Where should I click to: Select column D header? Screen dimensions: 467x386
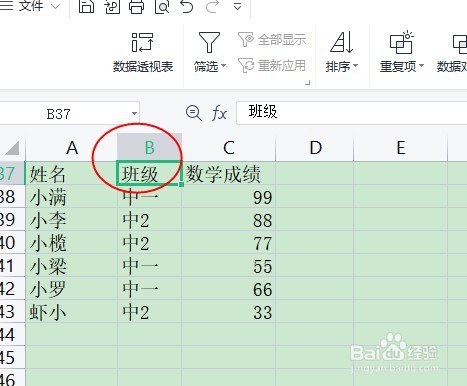(x=315, y=148)
